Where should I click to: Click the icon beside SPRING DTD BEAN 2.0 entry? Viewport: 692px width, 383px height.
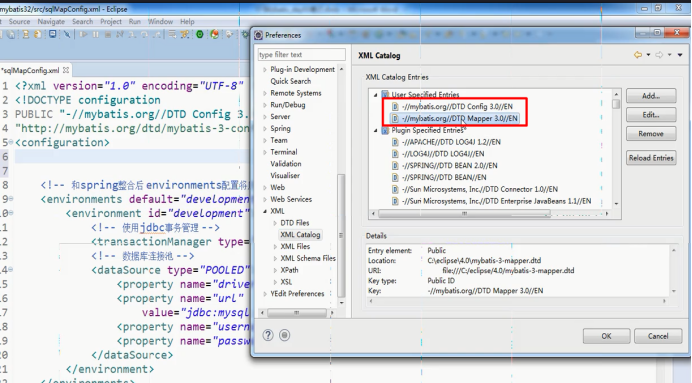click(395, 165)
